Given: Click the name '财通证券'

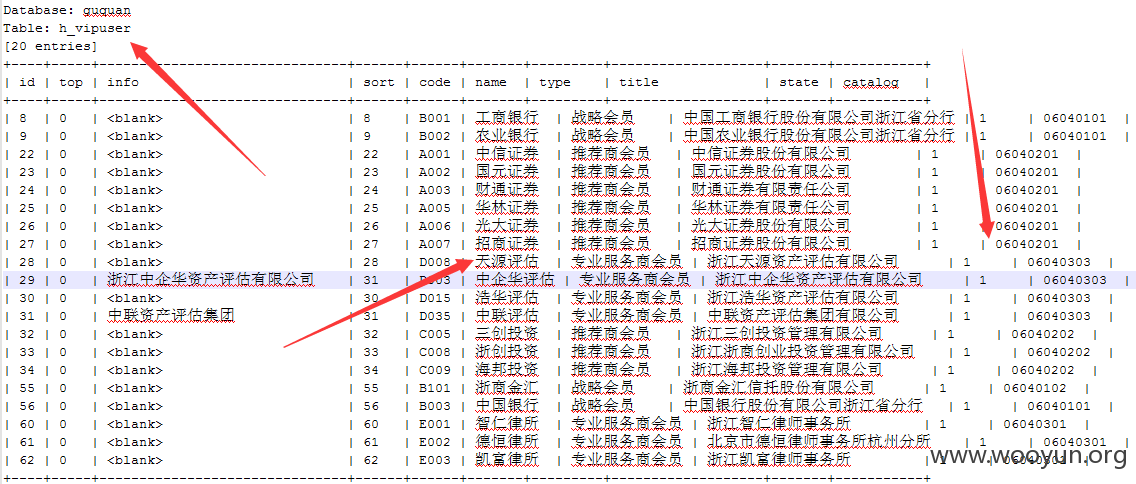Looking at the screenshot, I should point(507,190).
